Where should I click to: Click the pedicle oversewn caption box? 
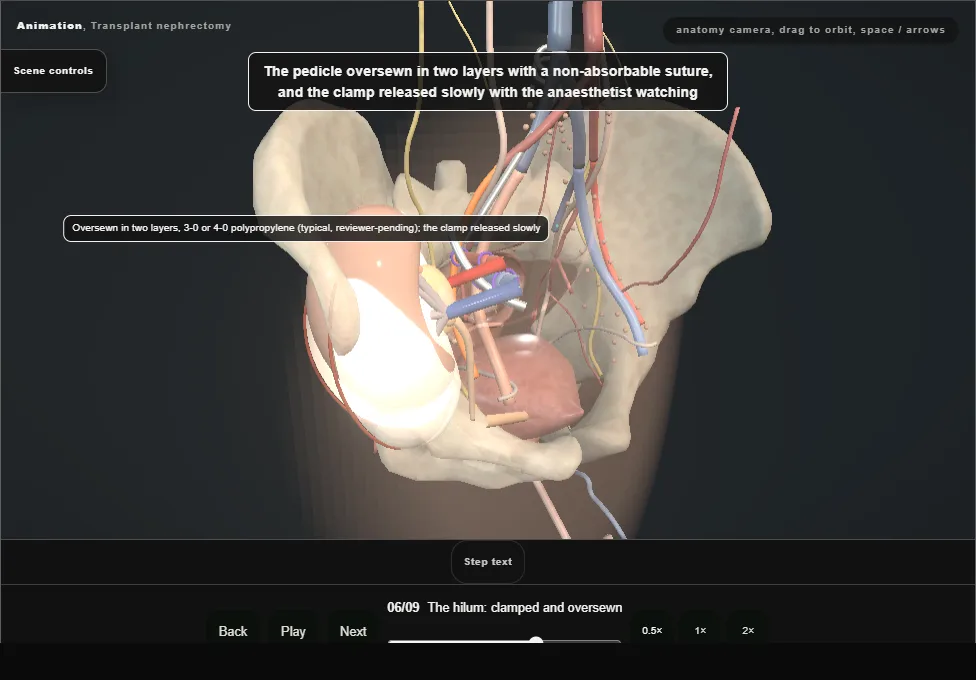(x=488, y=82)
